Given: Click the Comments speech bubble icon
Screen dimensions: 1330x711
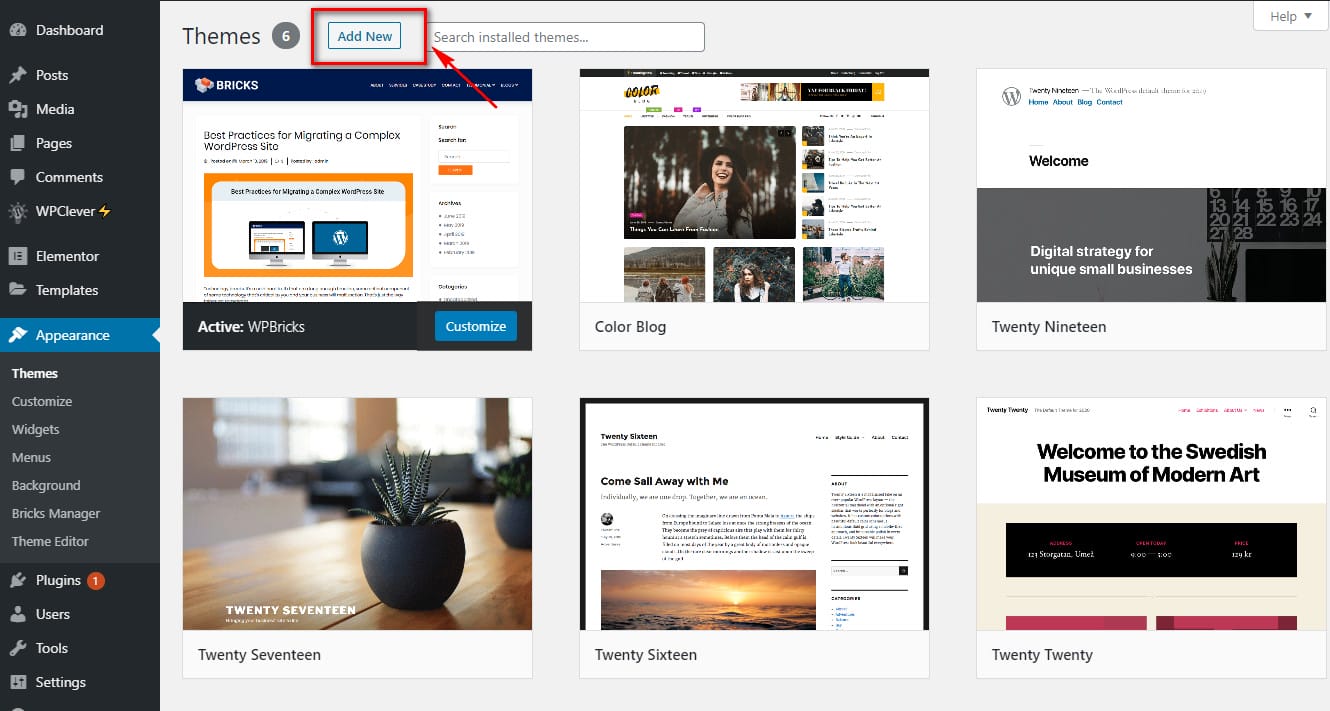Looking at the screenshot, I should (x=18, y=177).
